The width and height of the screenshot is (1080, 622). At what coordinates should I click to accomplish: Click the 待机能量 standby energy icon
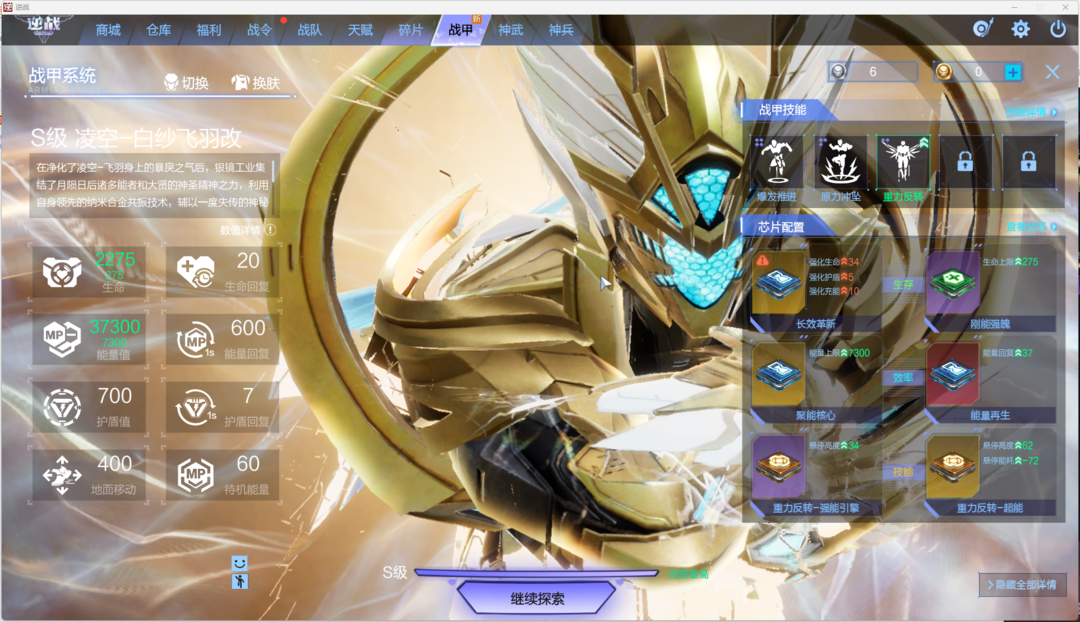196,475
